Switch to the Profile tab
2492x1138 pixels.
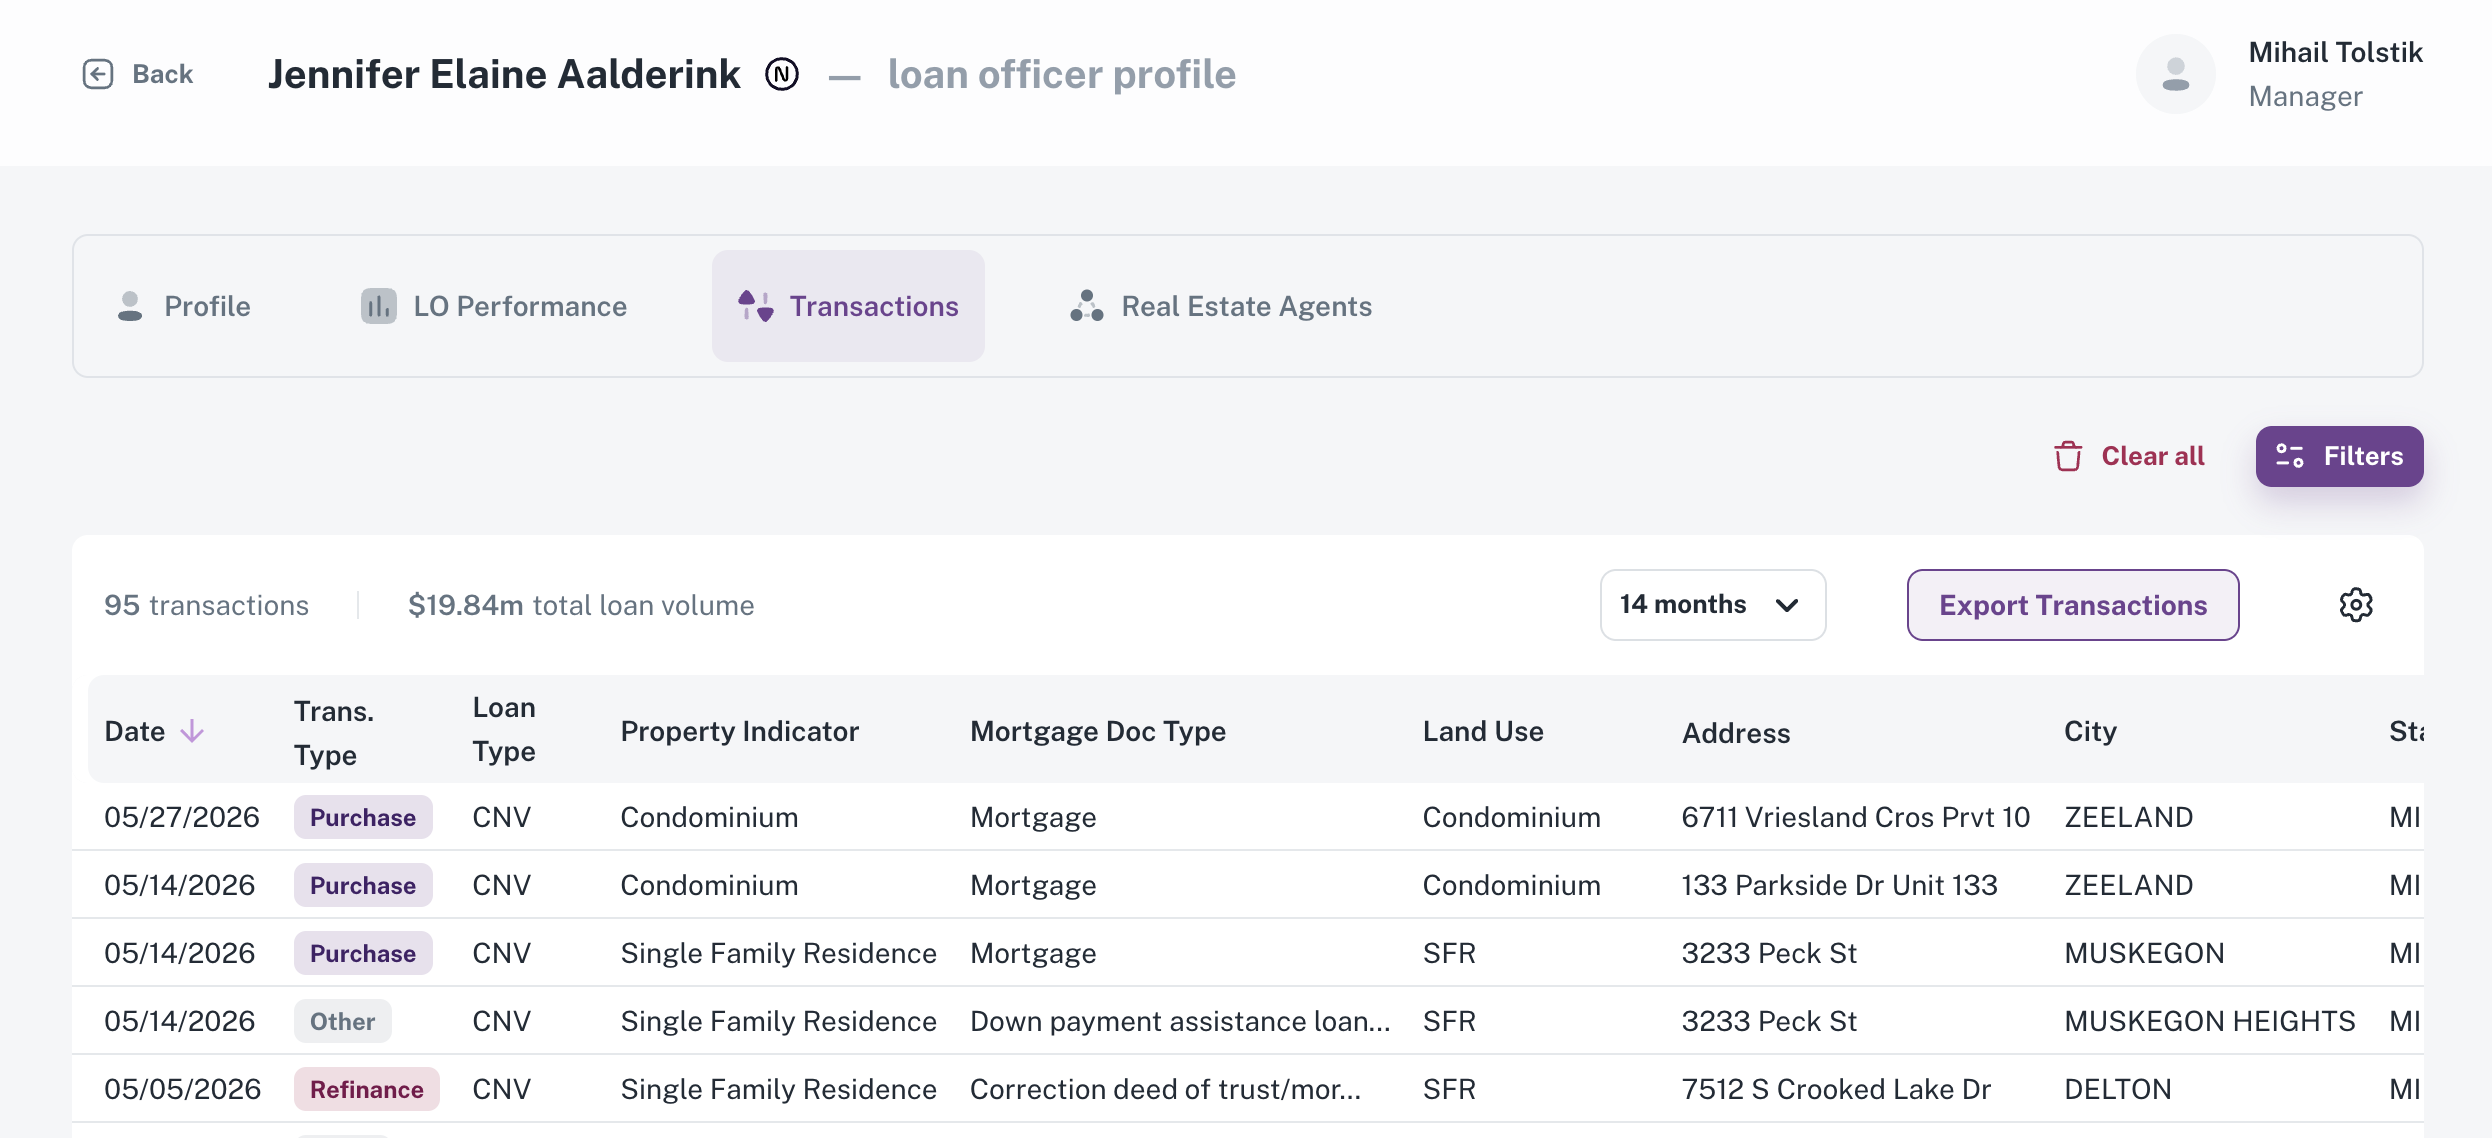coord(184,306)
